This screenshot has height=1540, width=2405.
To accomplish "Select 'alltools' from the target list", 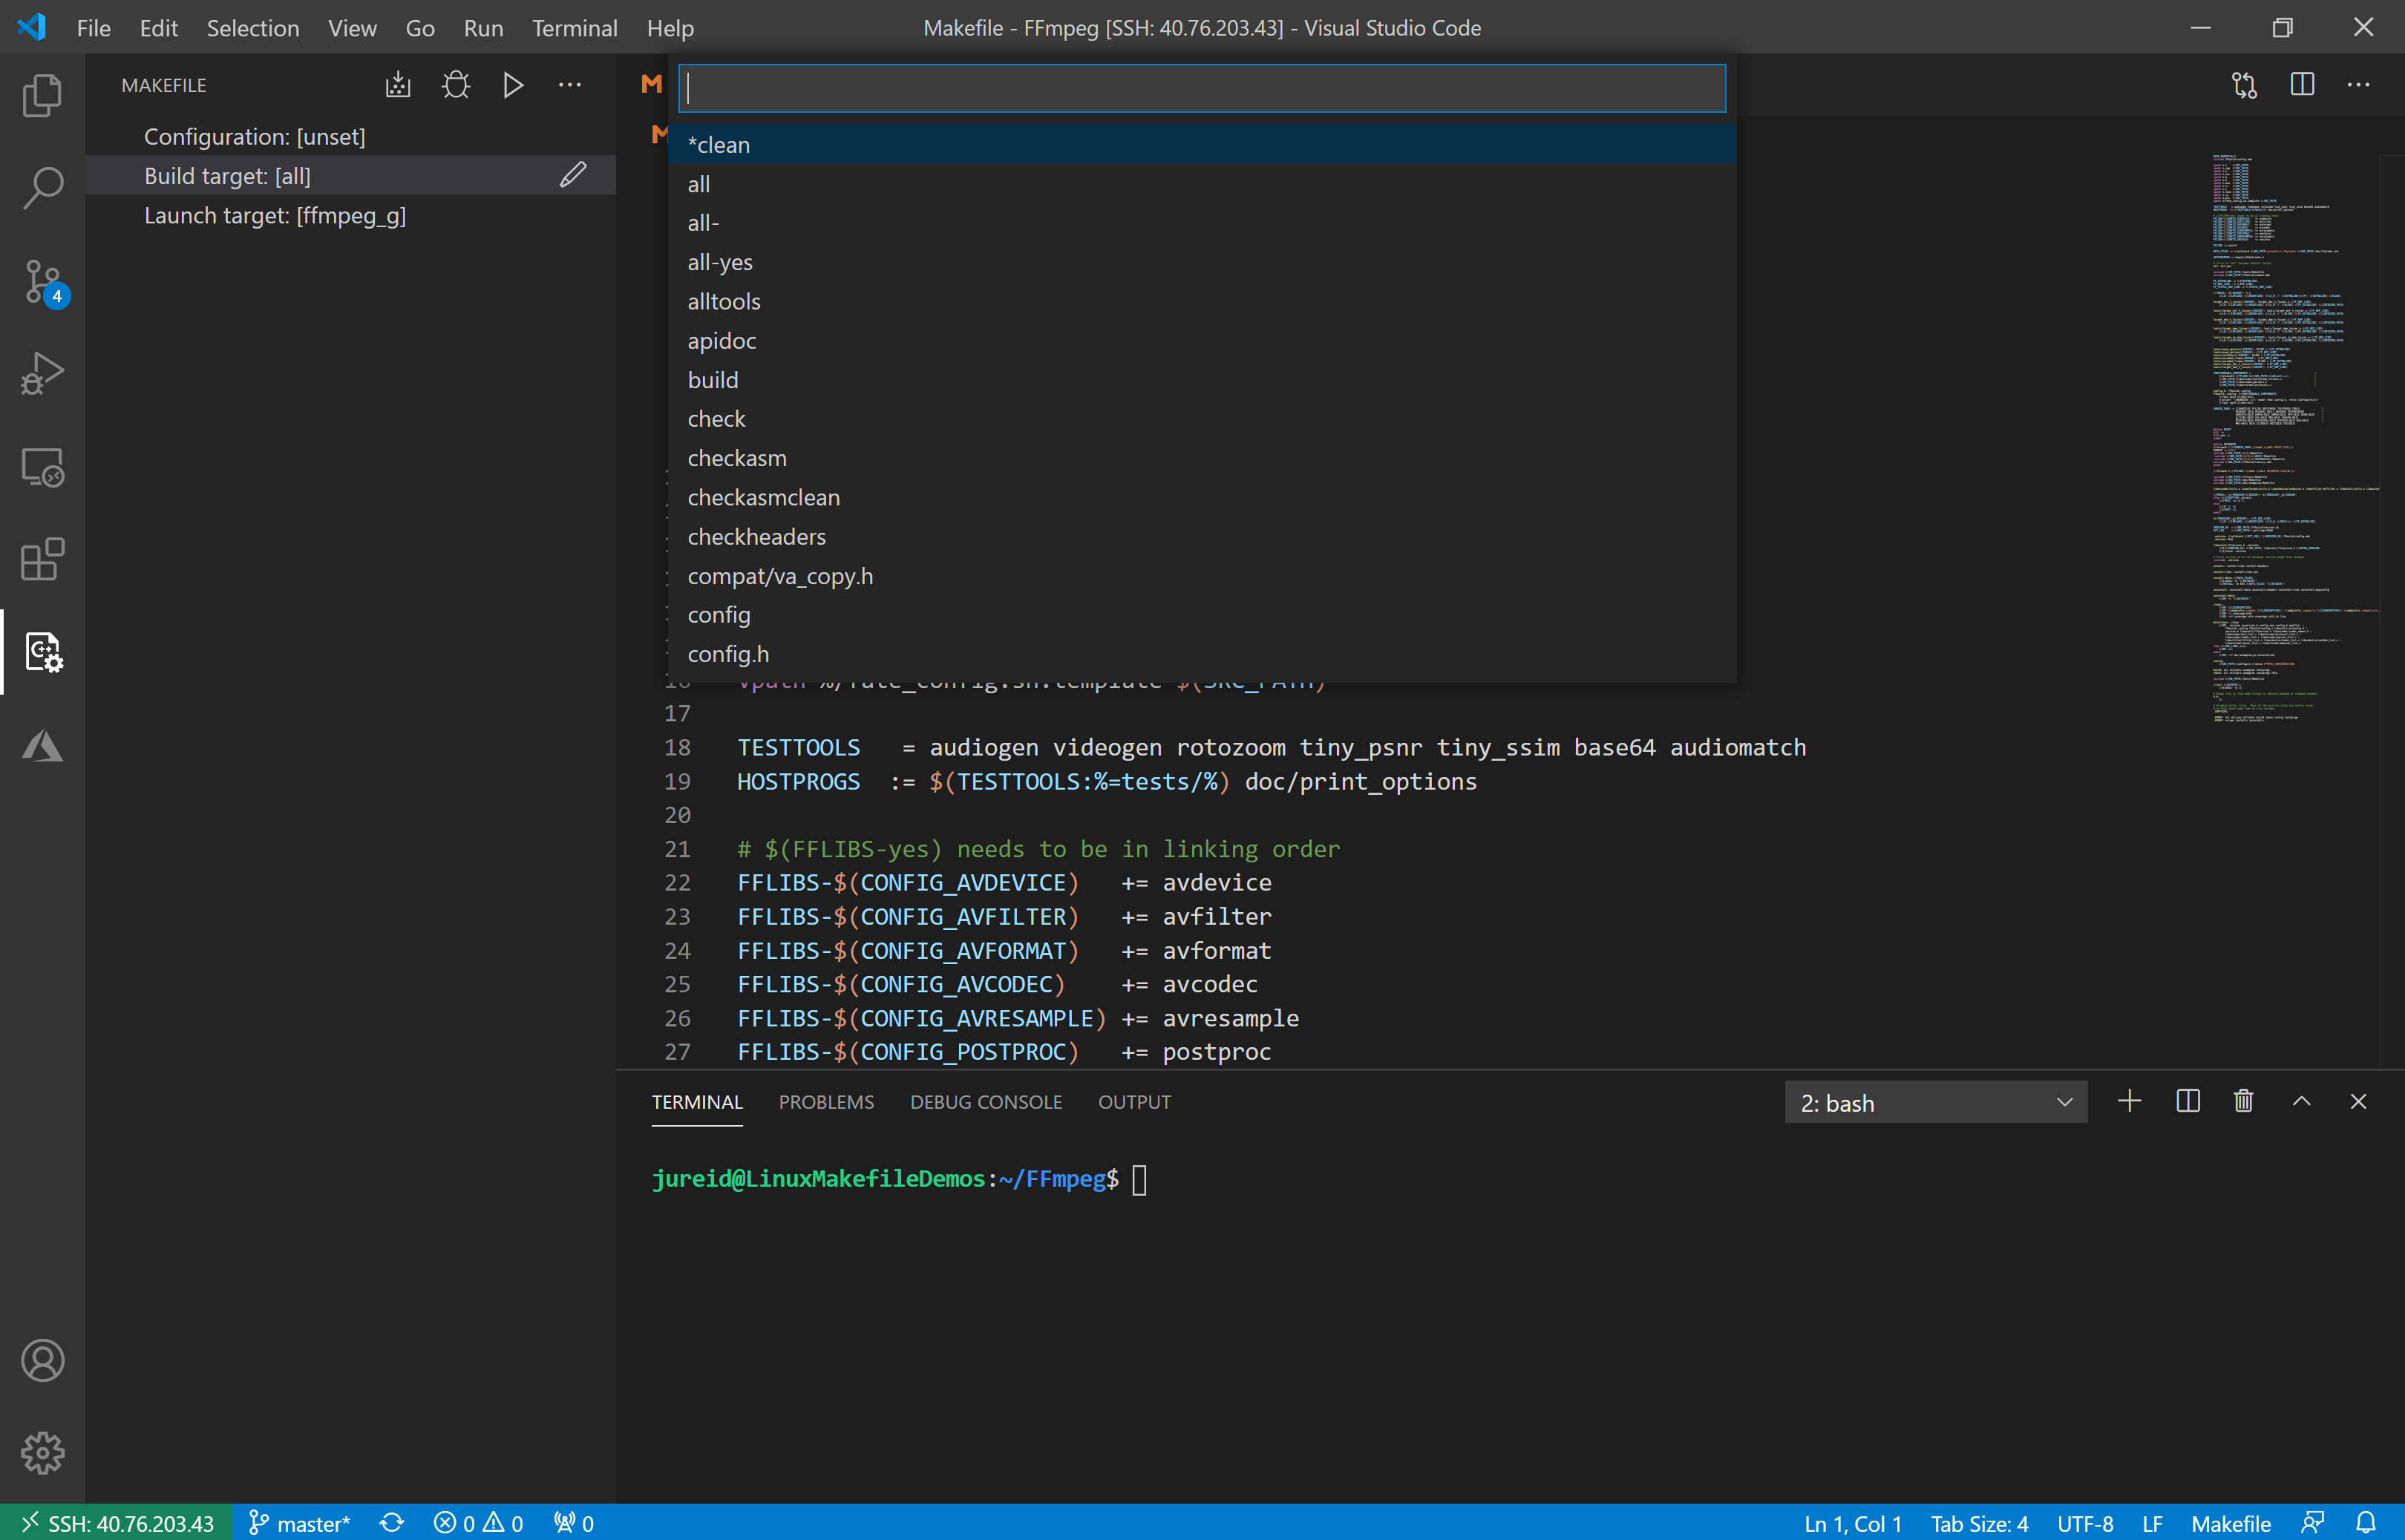I will point(724,301).
